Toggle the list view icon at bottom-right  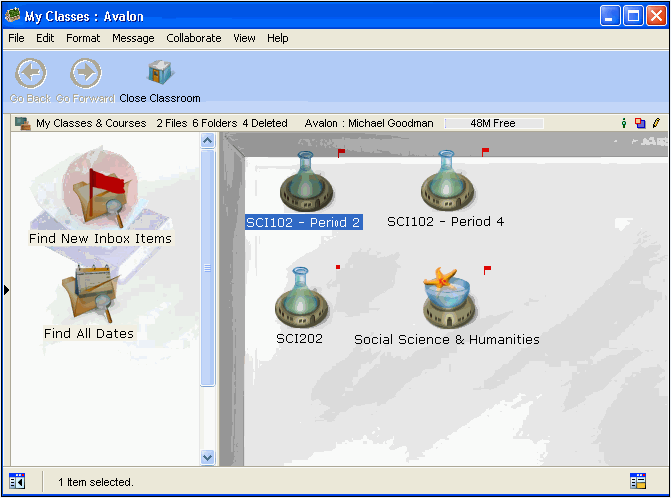click(x=638, y=481)
